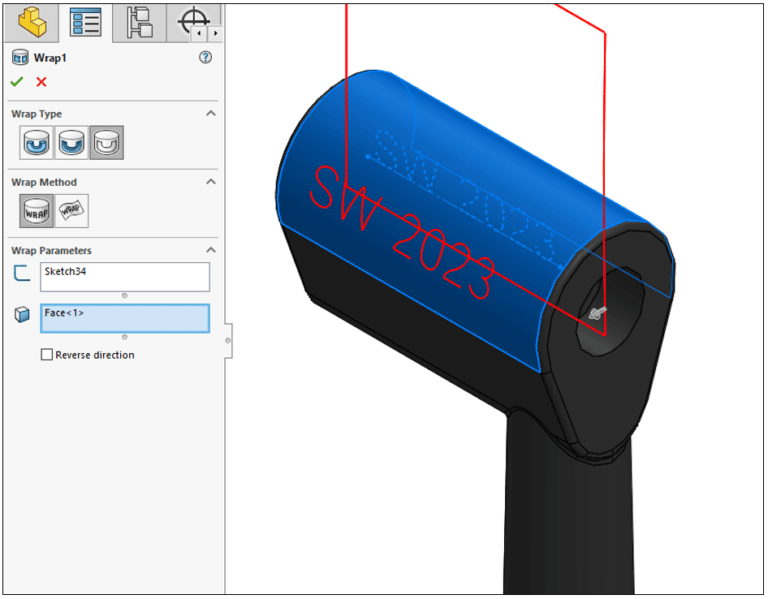
Task: Click the Wrap Method section title
Action: (44, 182)
